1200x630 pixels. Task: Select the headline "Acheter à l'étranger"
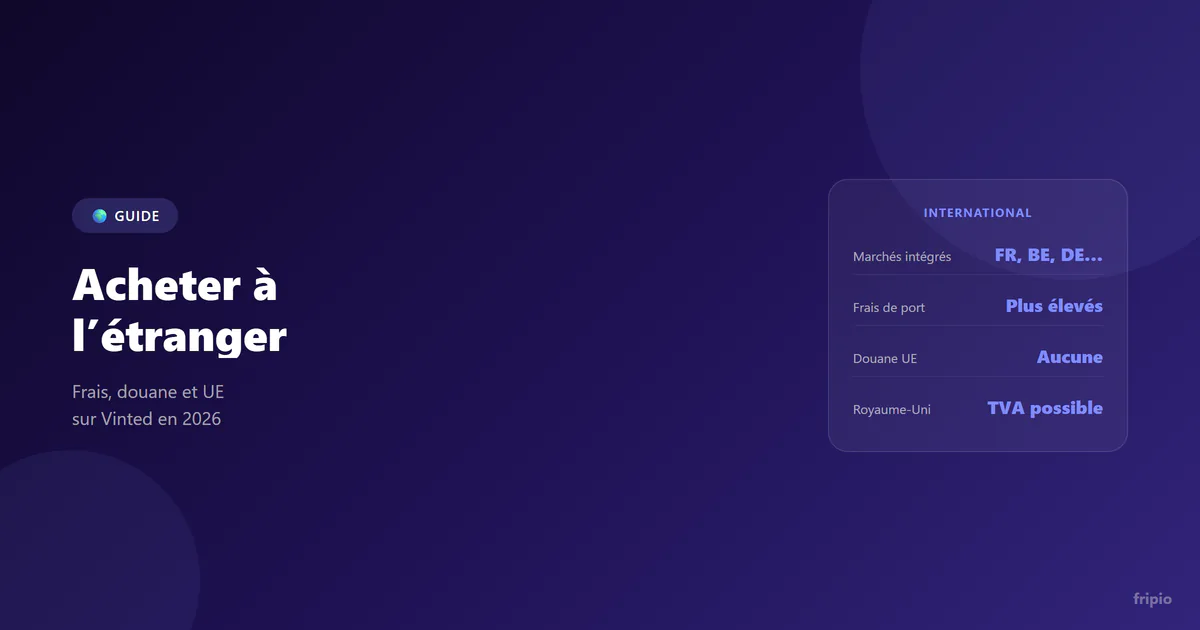click(x=180, y=311)
